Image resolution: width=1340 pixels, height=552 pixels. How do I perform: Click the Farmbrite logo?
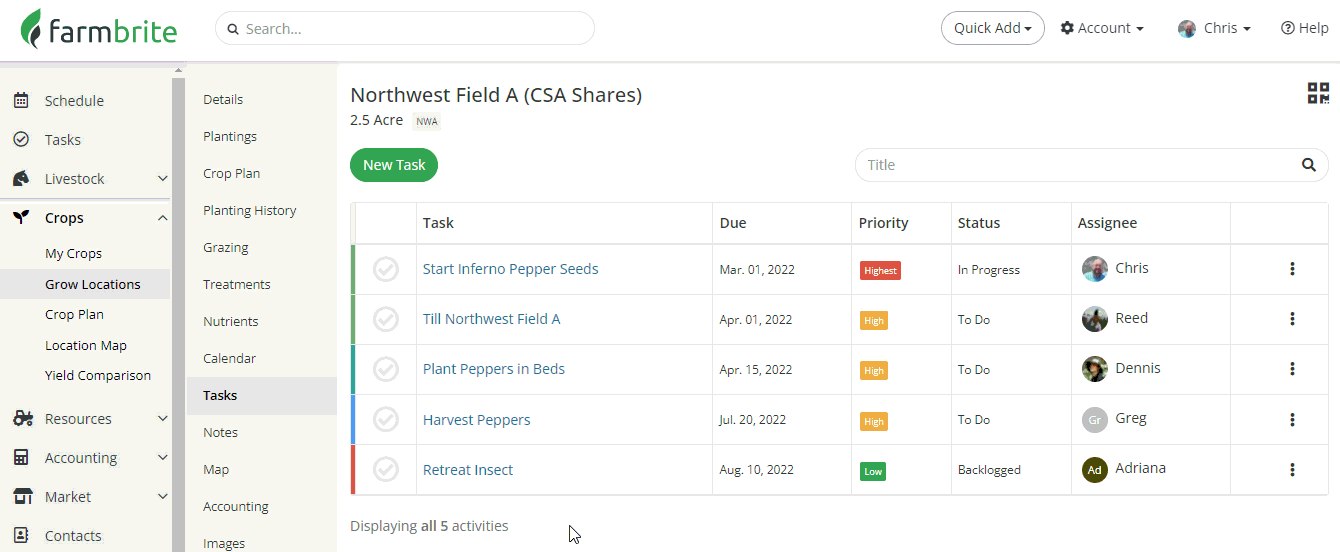[x=99, y=29]
